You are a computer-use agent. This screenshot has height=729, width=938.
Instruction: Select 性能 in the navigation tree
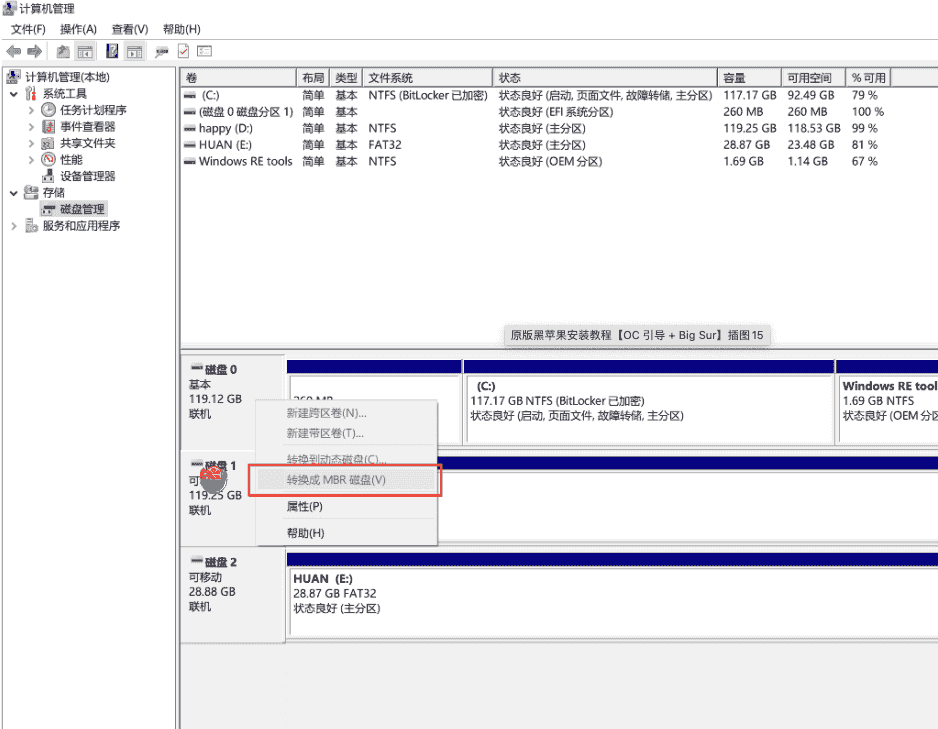tap(71, 160)
